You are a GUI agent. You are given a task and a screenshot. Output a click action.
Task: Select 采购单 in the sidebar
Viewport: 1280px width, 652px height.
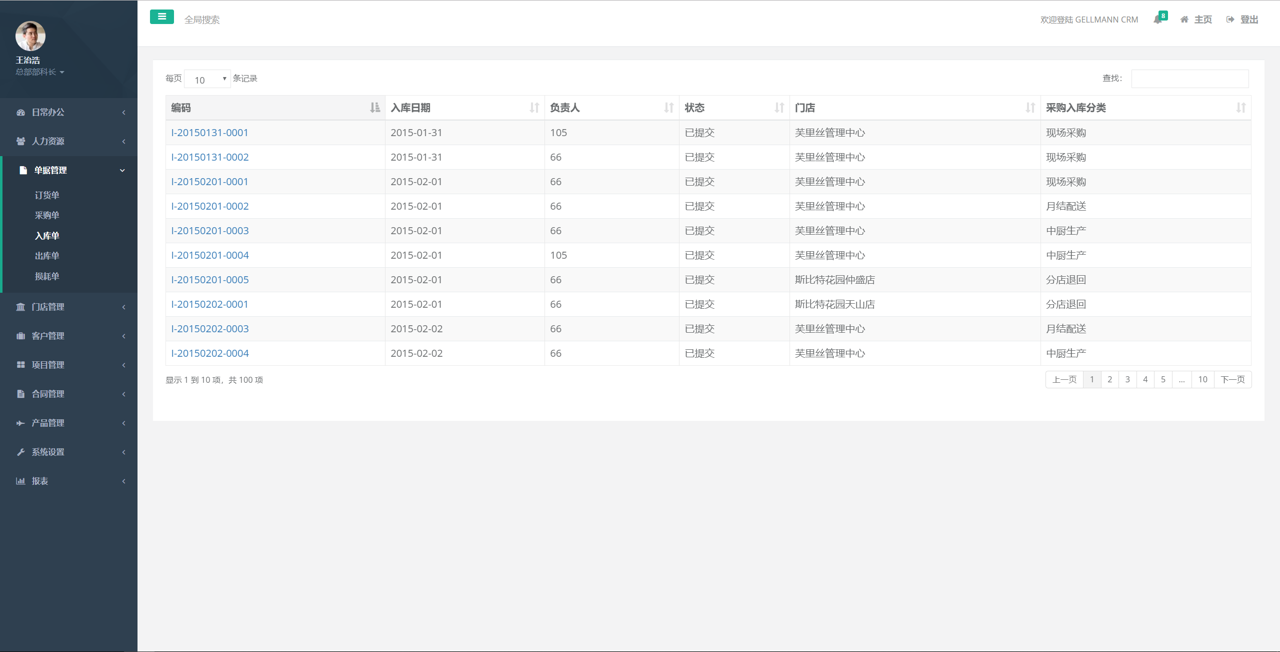click(47, 216)
